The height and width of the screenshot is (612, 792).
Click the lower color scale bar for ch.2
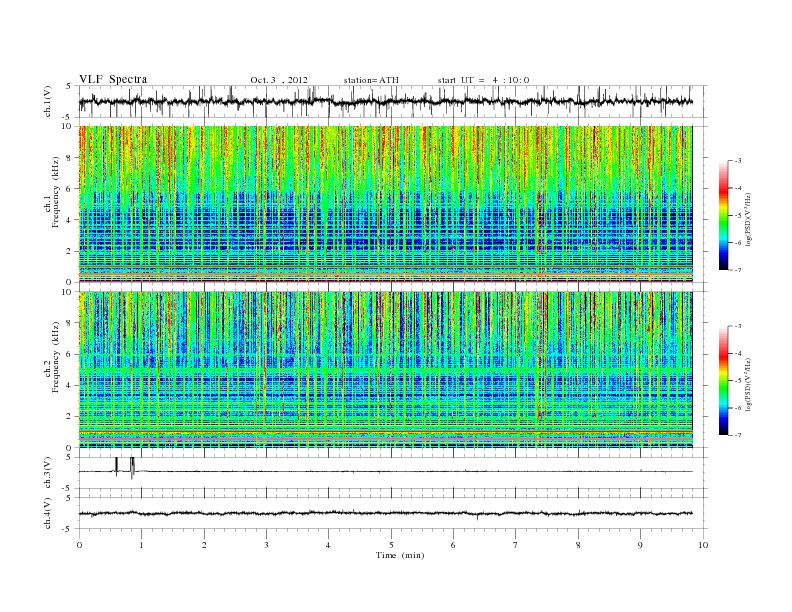click(723, 380)
